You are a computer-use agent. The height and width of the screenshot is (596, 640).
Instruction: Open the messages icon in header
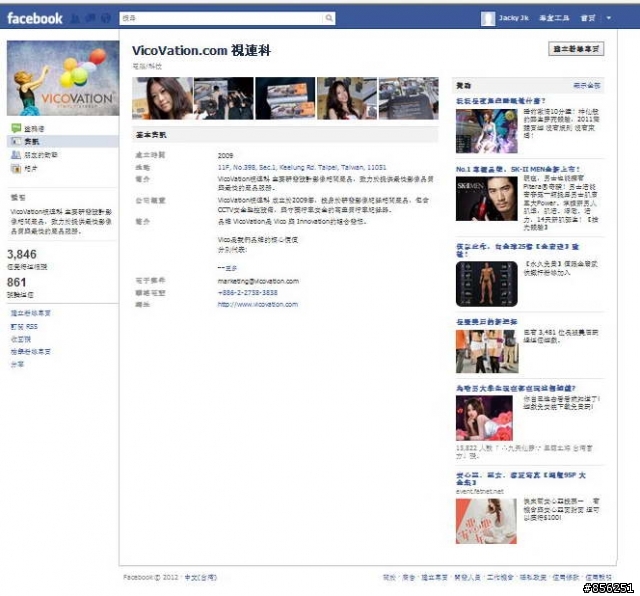click(91, 18)
